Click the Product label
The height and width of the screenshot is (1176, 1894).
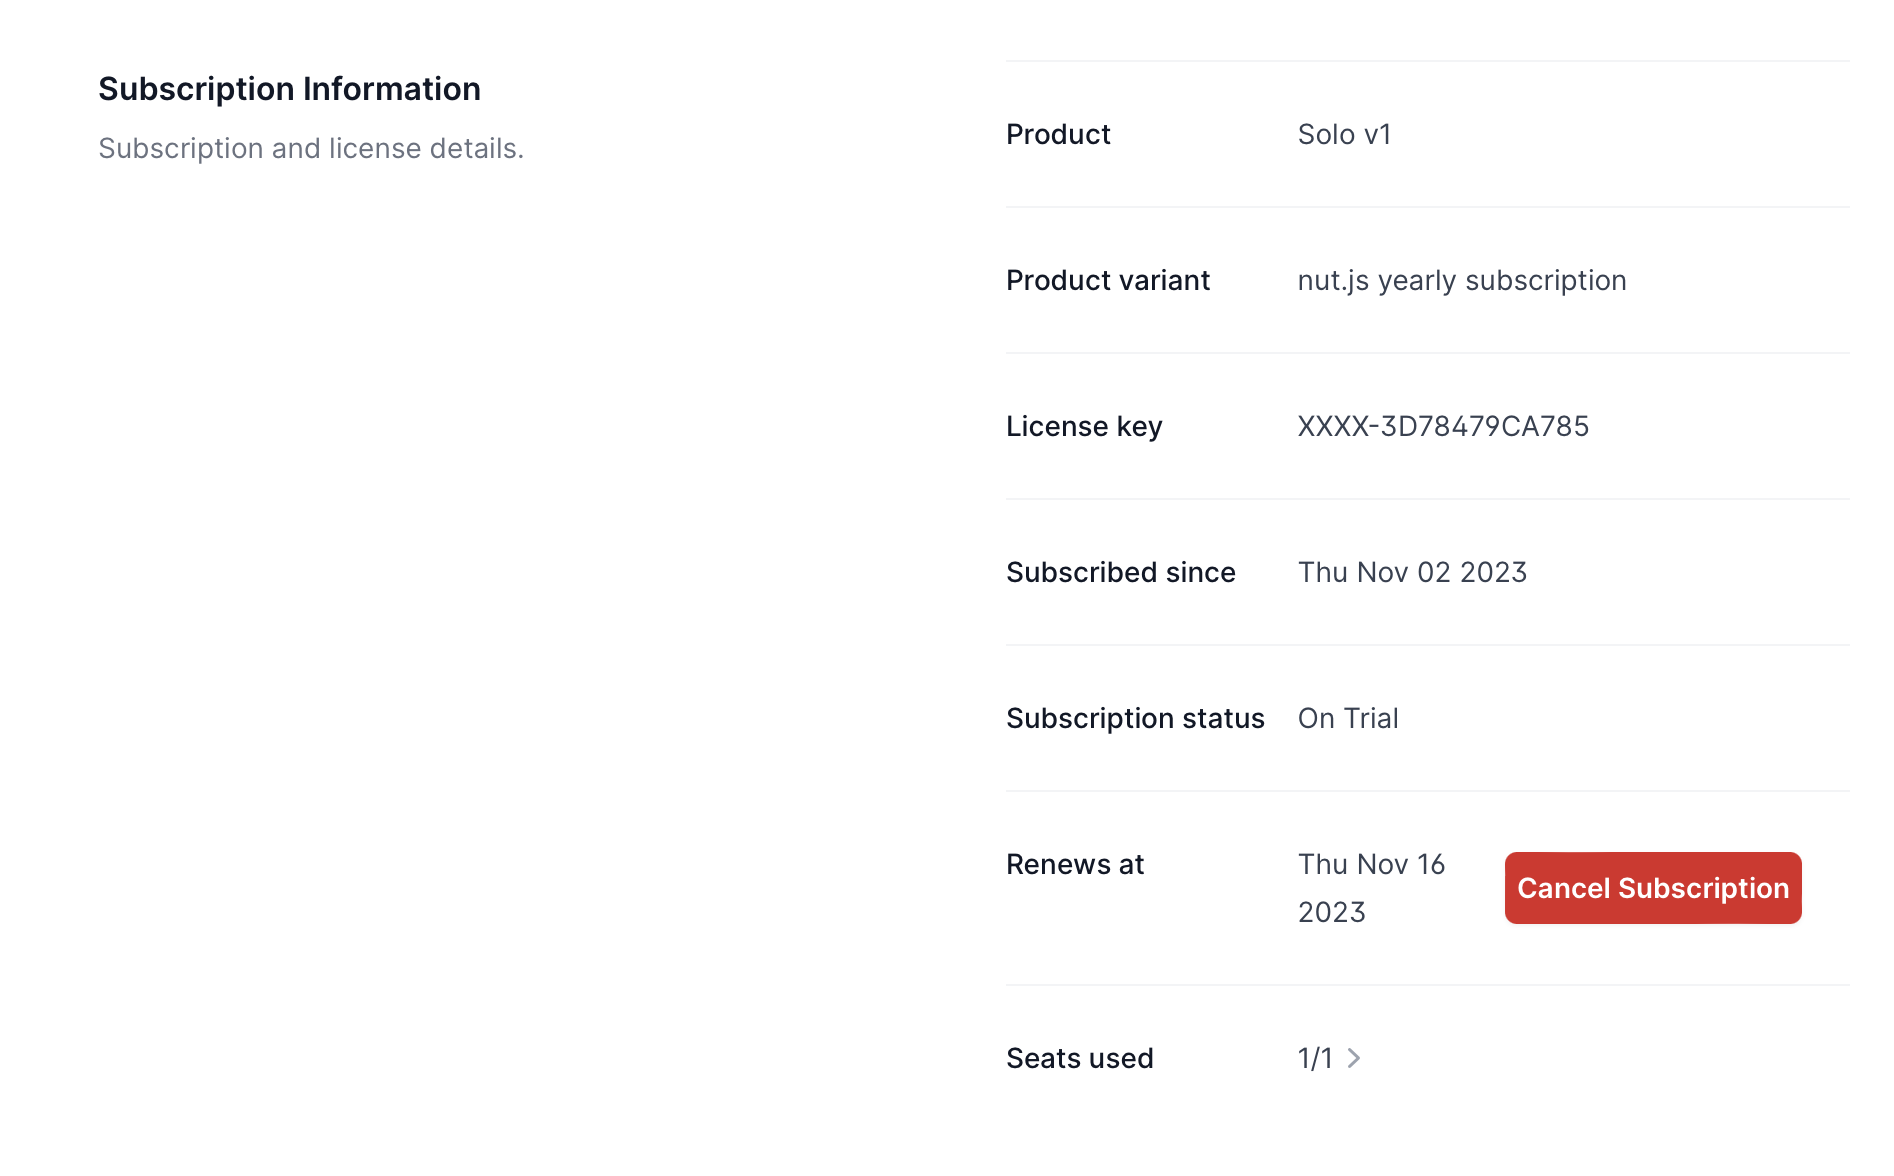[x=1058, y=134]
